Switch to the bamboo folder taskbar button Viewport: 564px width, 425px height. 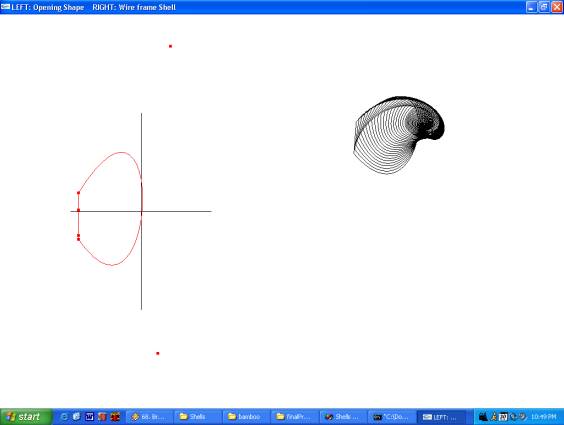tap(246, 417)
